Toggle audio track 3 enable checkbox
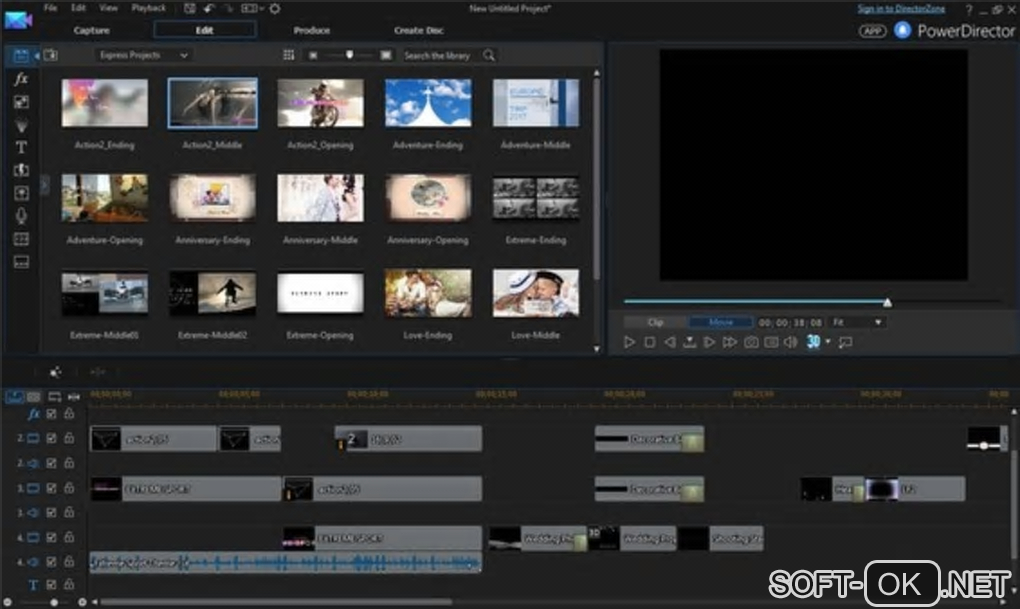Screen dimensions: 1020x609 point(51,513)
